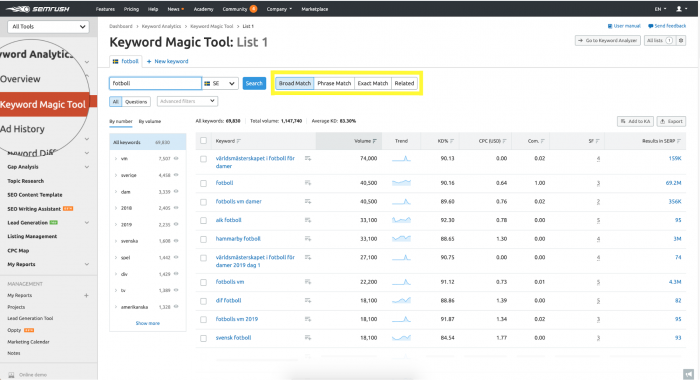Screen dimensions: 700x380
Task: Sort by Results in SERP sort icon
Action: click(x=679, y=141)
